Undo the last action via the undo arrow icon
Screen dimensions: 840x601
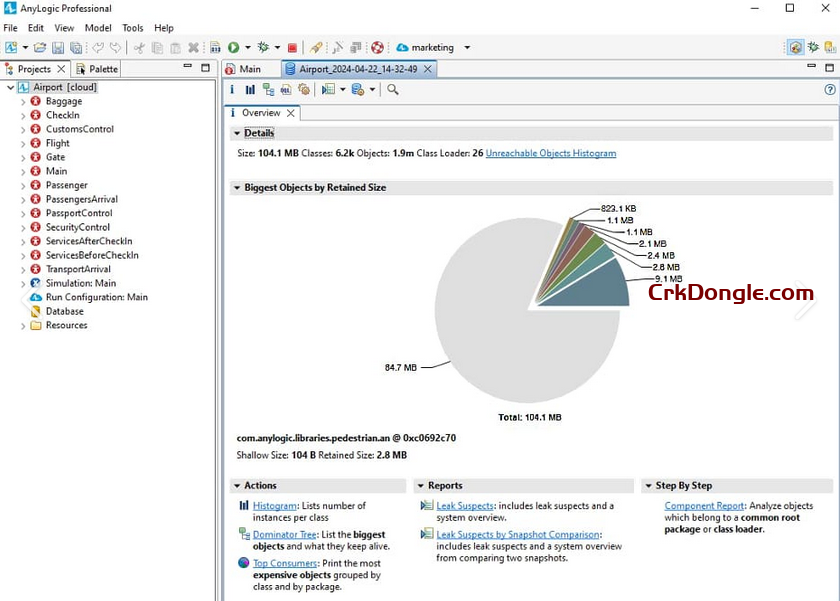97,47
